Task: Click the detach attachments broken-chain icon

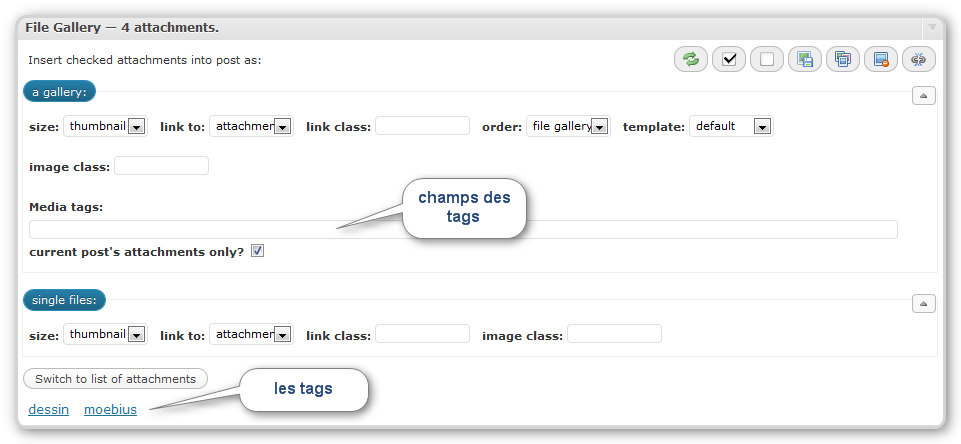Action: [x=919, y=59]
